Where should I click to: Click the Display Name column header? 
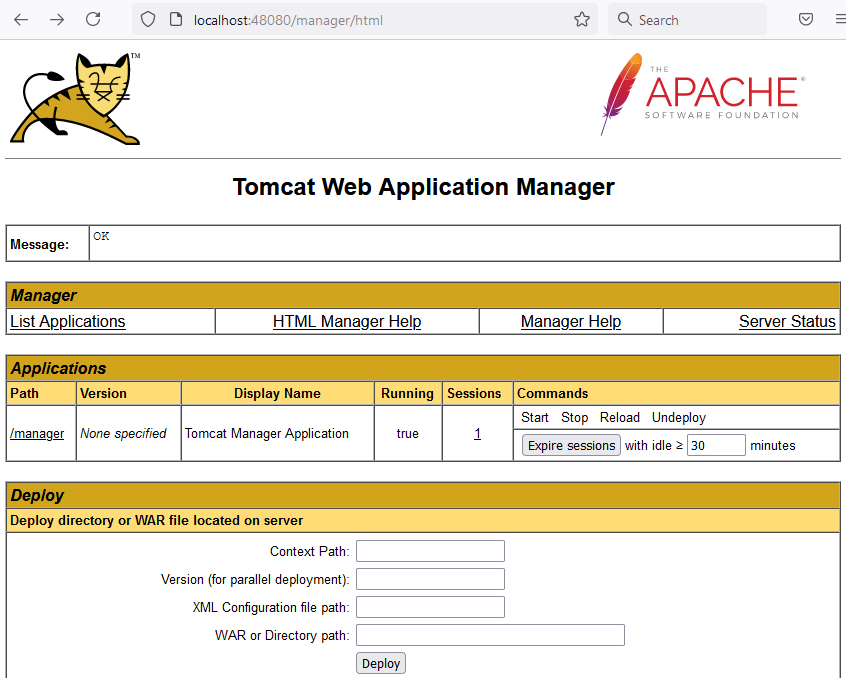(x=277, y=393)
